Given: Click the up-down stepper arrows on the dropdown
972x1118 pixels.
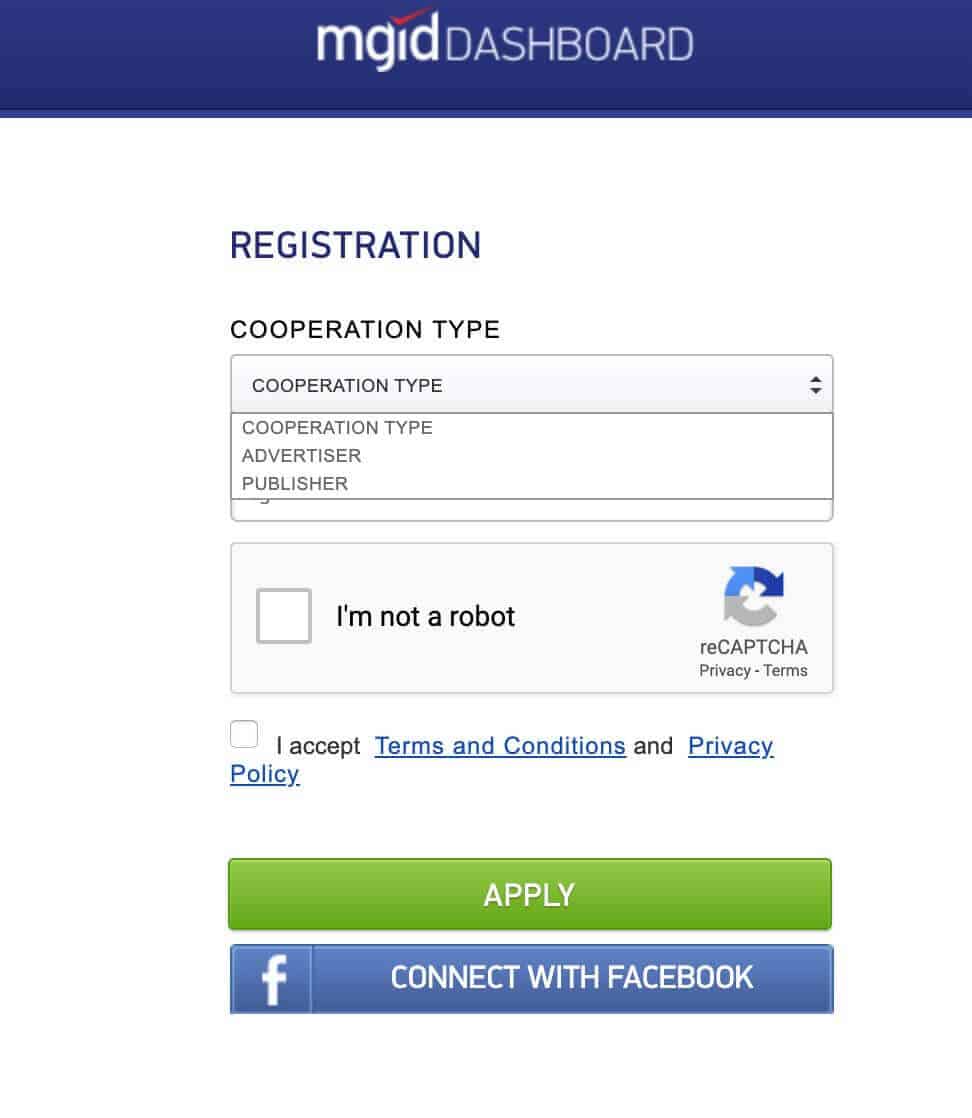Looking at the screenshot, I should click(x=815, y=383).
